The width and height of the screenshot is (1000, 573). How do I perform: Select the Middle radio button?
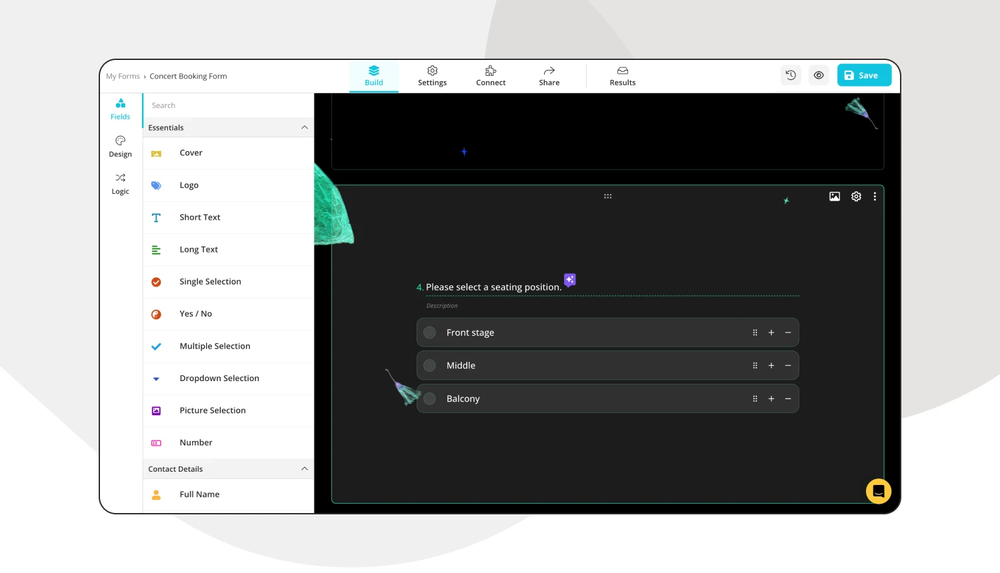430,366
